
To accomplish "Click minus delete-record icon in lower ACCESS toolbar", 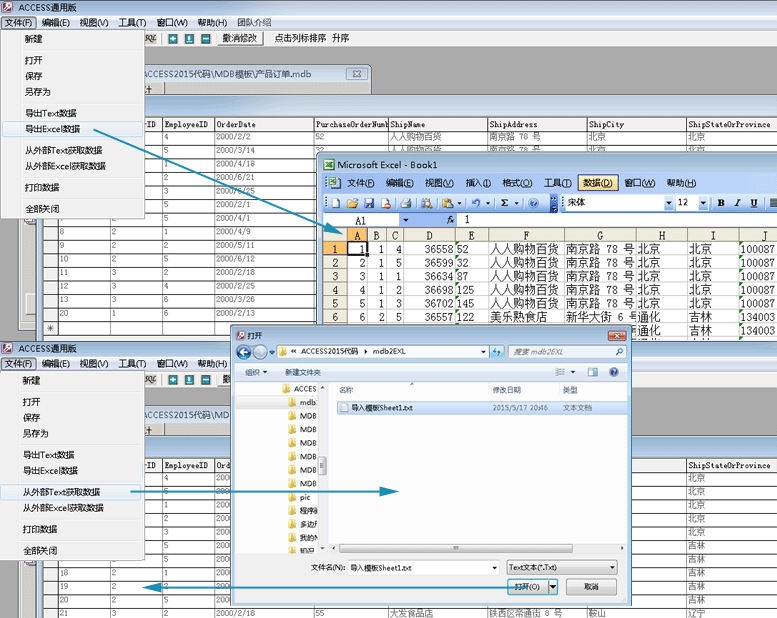I will (206, 380).
